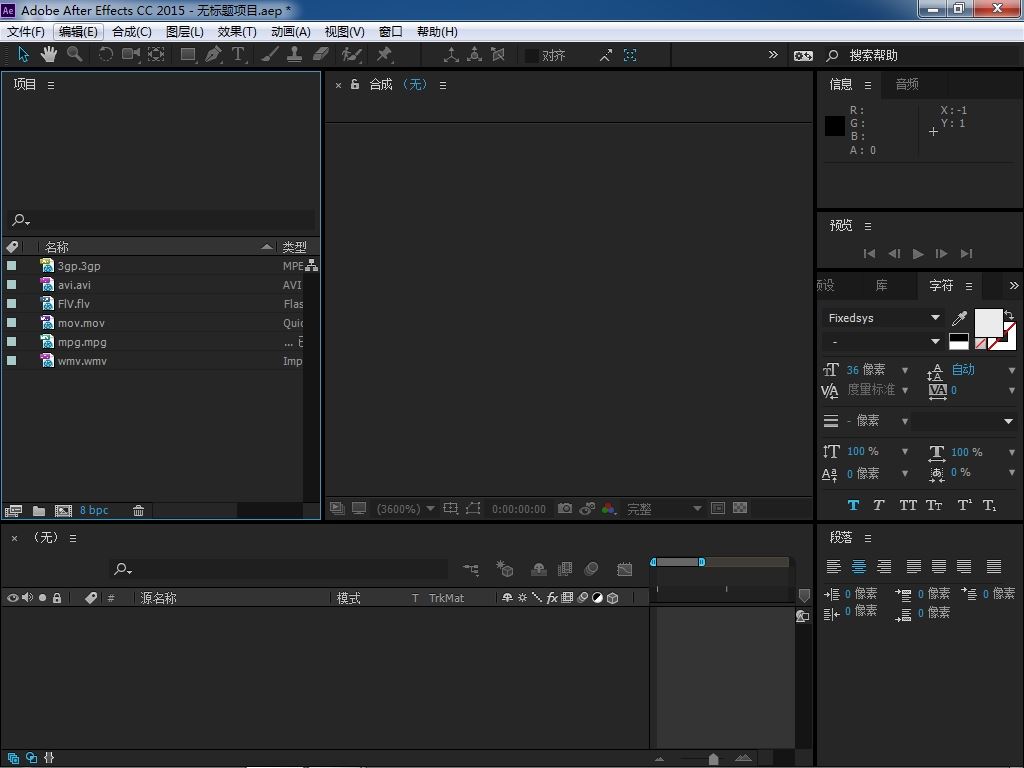This screenshot has height=768, width=1024.
Task: Select the Rotation tool
Action: (105, 55)
